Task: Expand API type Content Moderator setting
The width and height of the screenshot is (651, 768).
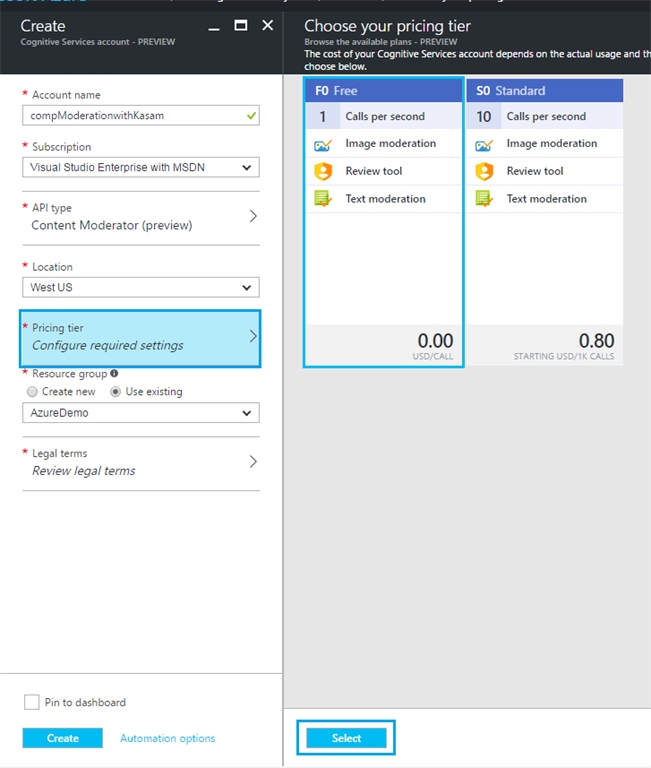Action: click(x=141, y=217)
